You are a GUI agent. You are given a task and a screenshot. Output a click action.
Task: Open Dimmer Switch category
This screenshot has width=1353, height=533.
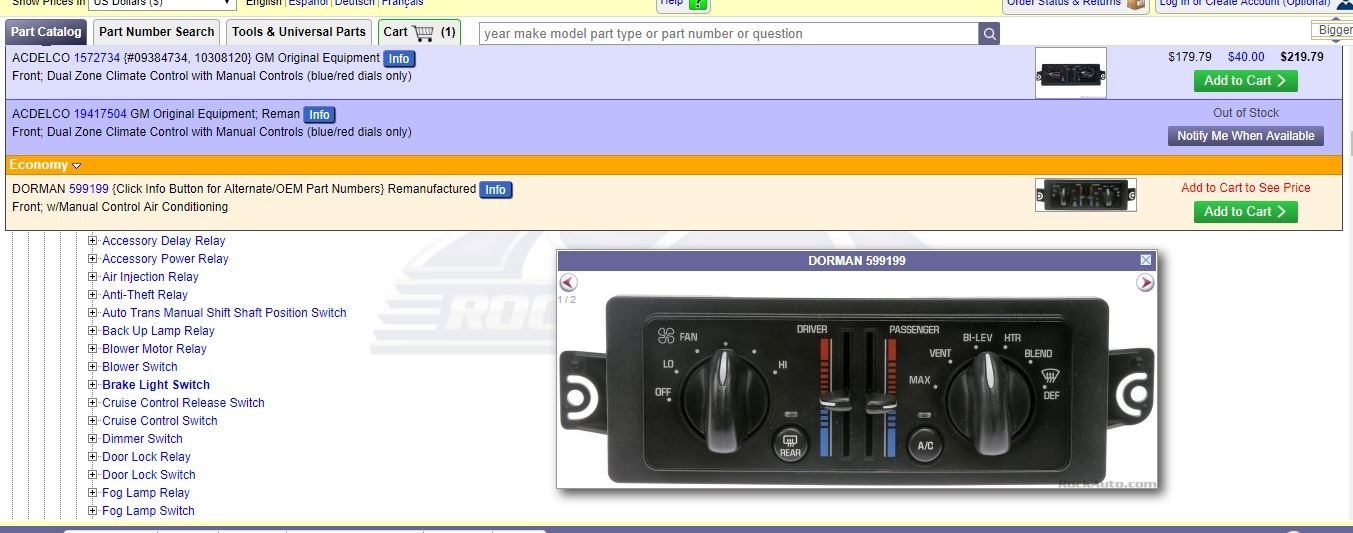pyautogui.click(x=142, y=439)
